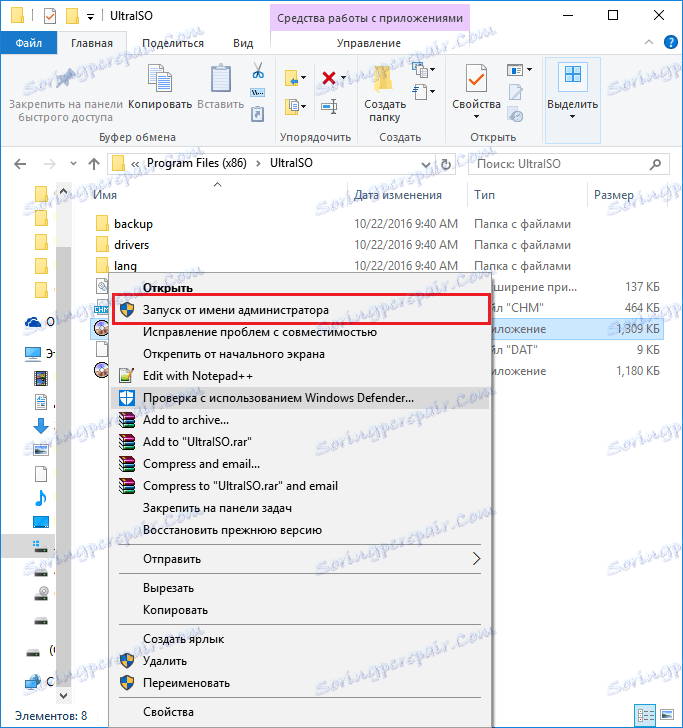Open the Move to dropdown arrow
Screen dimensions: 683x728
click(304, 78)
